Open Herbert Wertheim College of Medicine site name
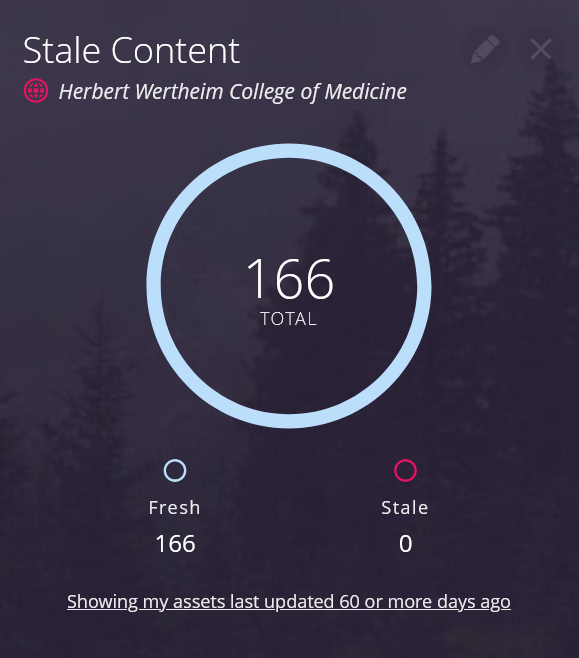 (233, 91)
